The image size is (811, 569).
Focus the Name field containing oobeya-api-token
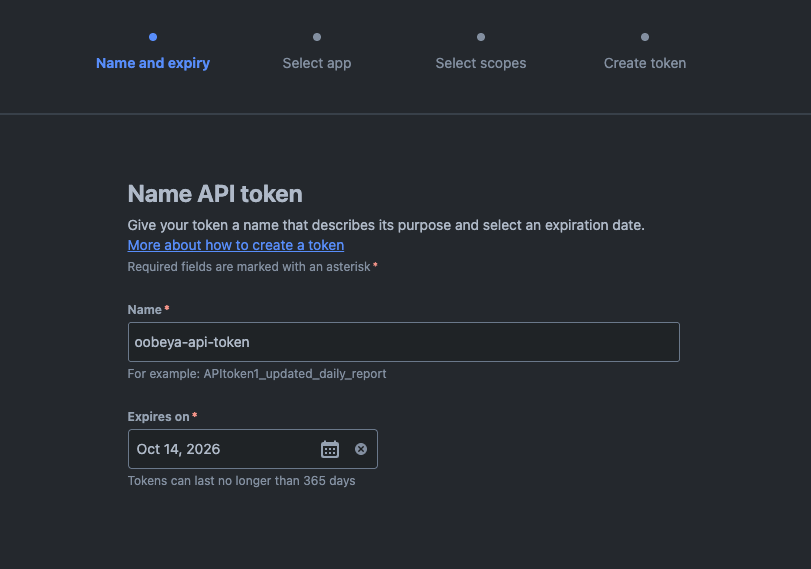[x=403, y=342]
